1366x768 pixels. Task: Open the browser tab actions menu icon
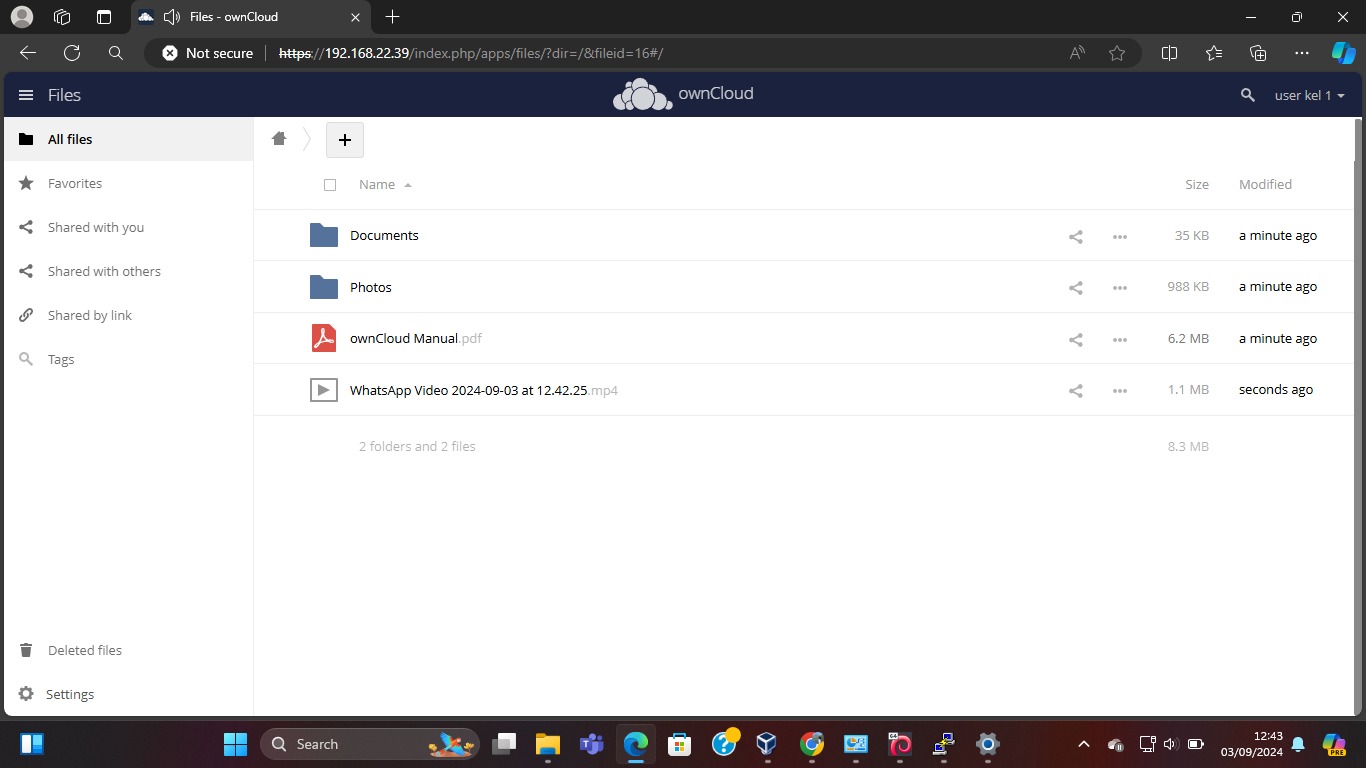[x=104, y=17]
